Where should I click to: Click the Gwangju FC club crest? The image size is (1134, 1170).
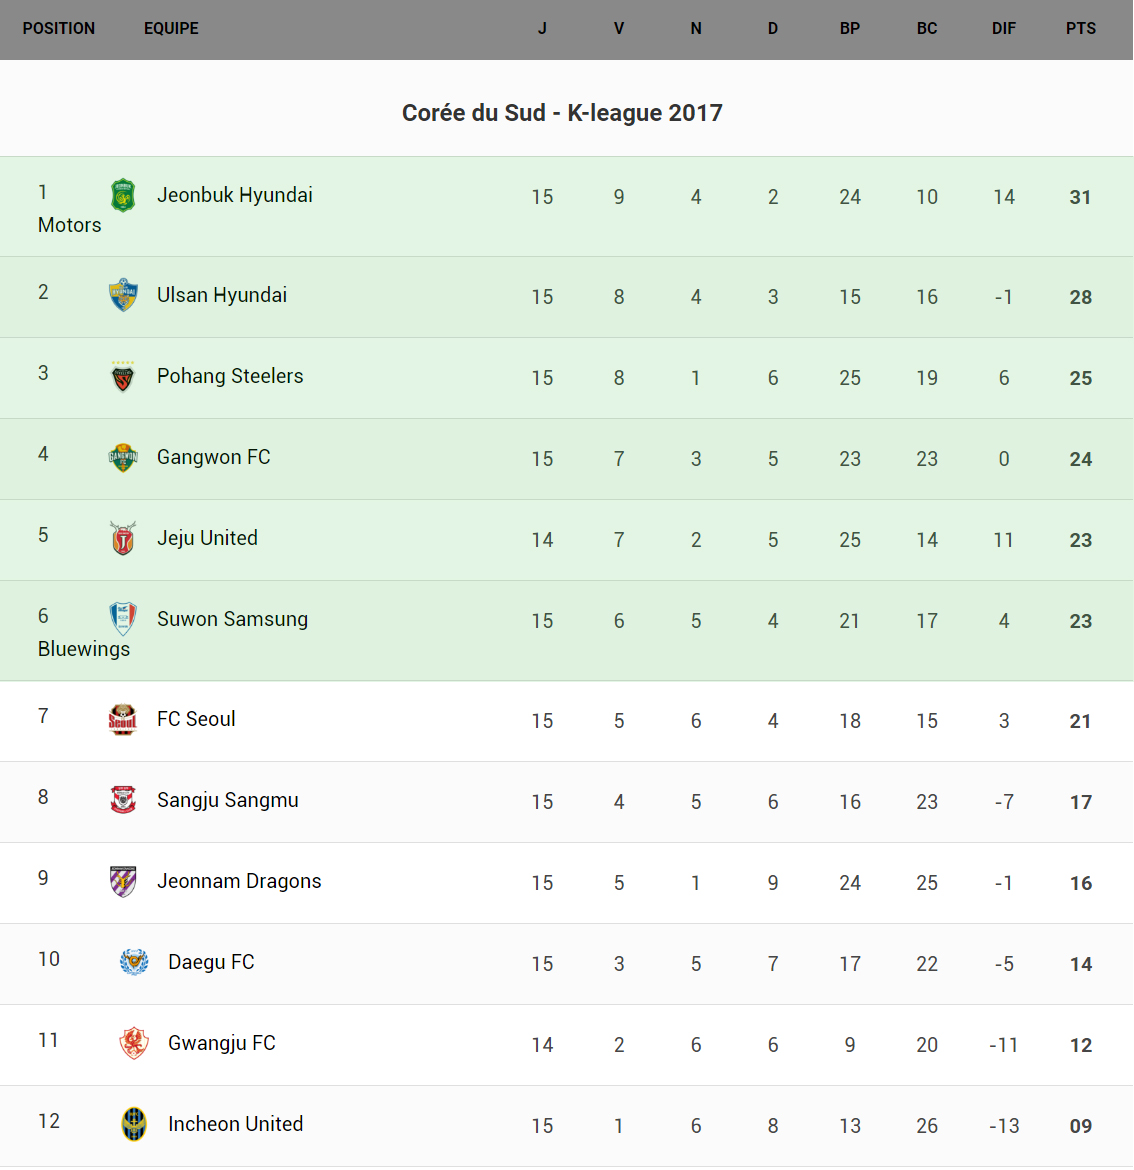click(x=134, y=1043)
